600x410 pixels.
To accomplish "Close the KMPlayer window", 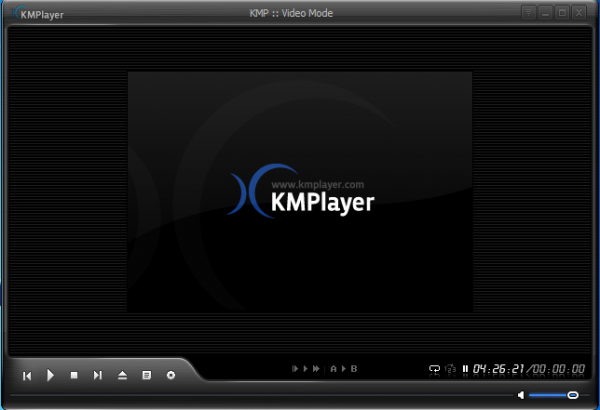I will click(x=579, y=13).
